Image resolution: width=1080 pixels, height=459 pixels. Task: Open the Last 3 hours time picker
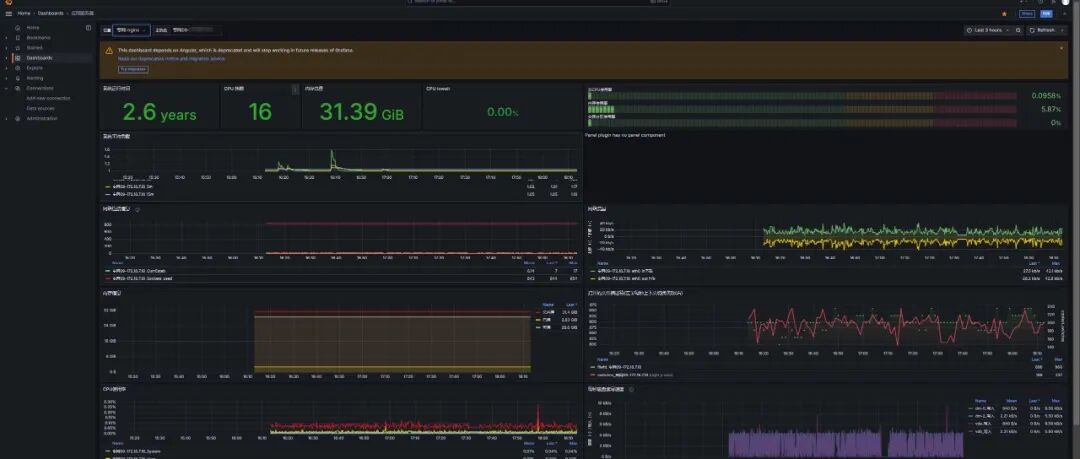tap(988, 30)
